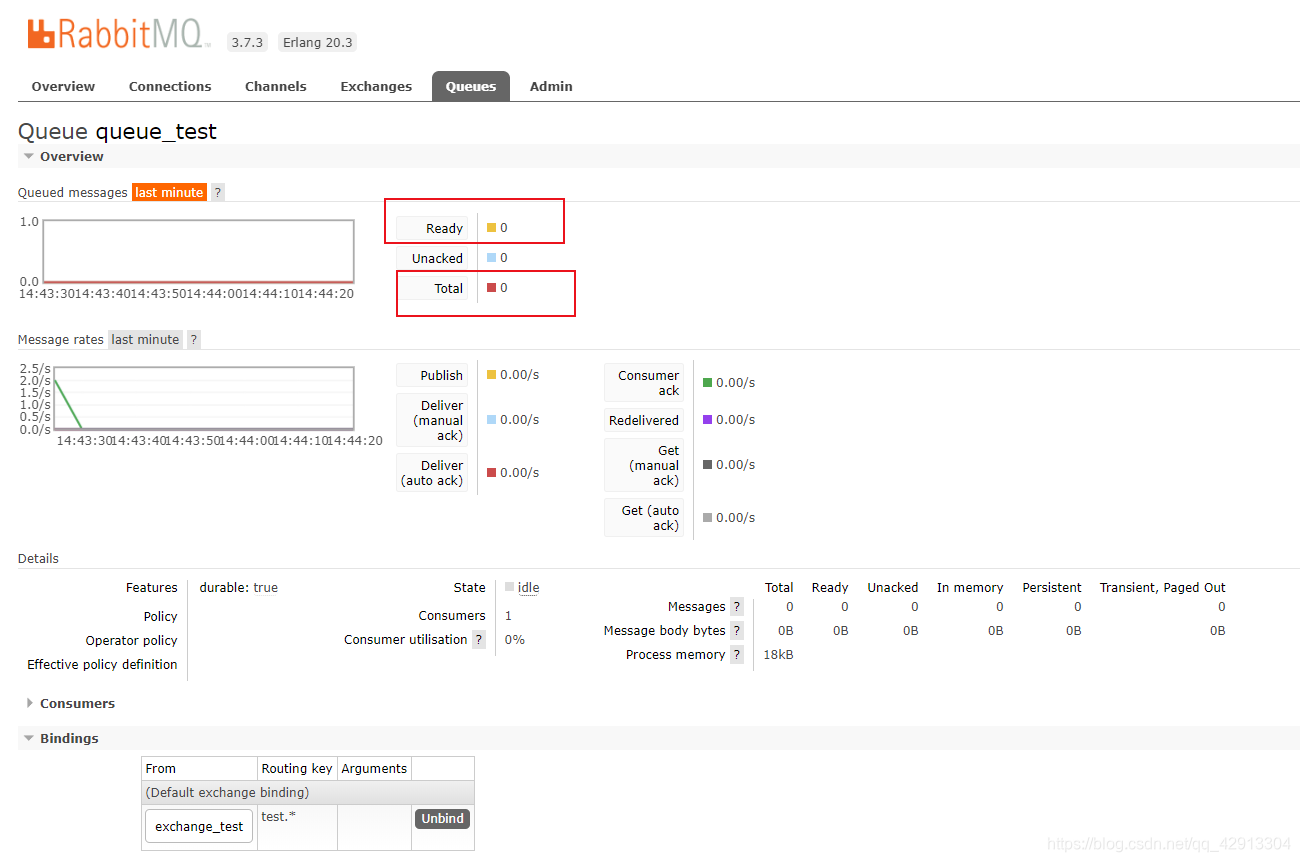Viewport: 1300px width, 862px height.
Task: Click Consumer ack green swatch
Action: pyautogui.click(x=707, y=383)
